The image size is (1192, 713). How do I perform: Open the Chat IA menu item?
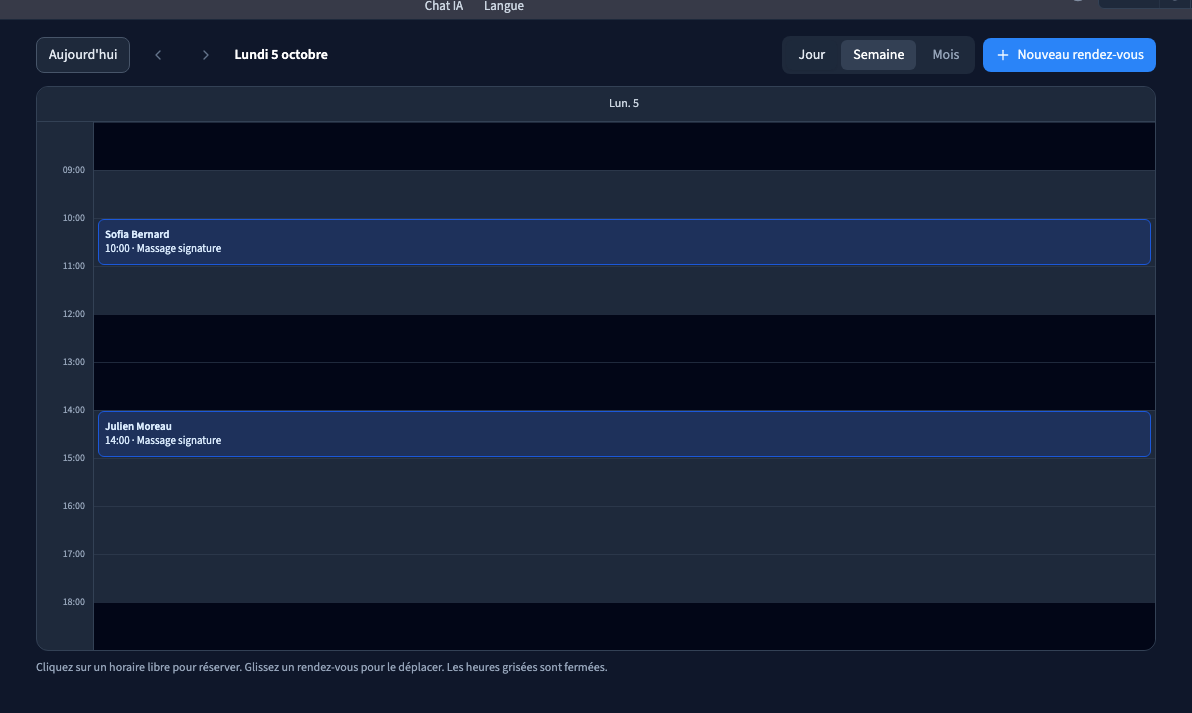[x=444, y=6]
